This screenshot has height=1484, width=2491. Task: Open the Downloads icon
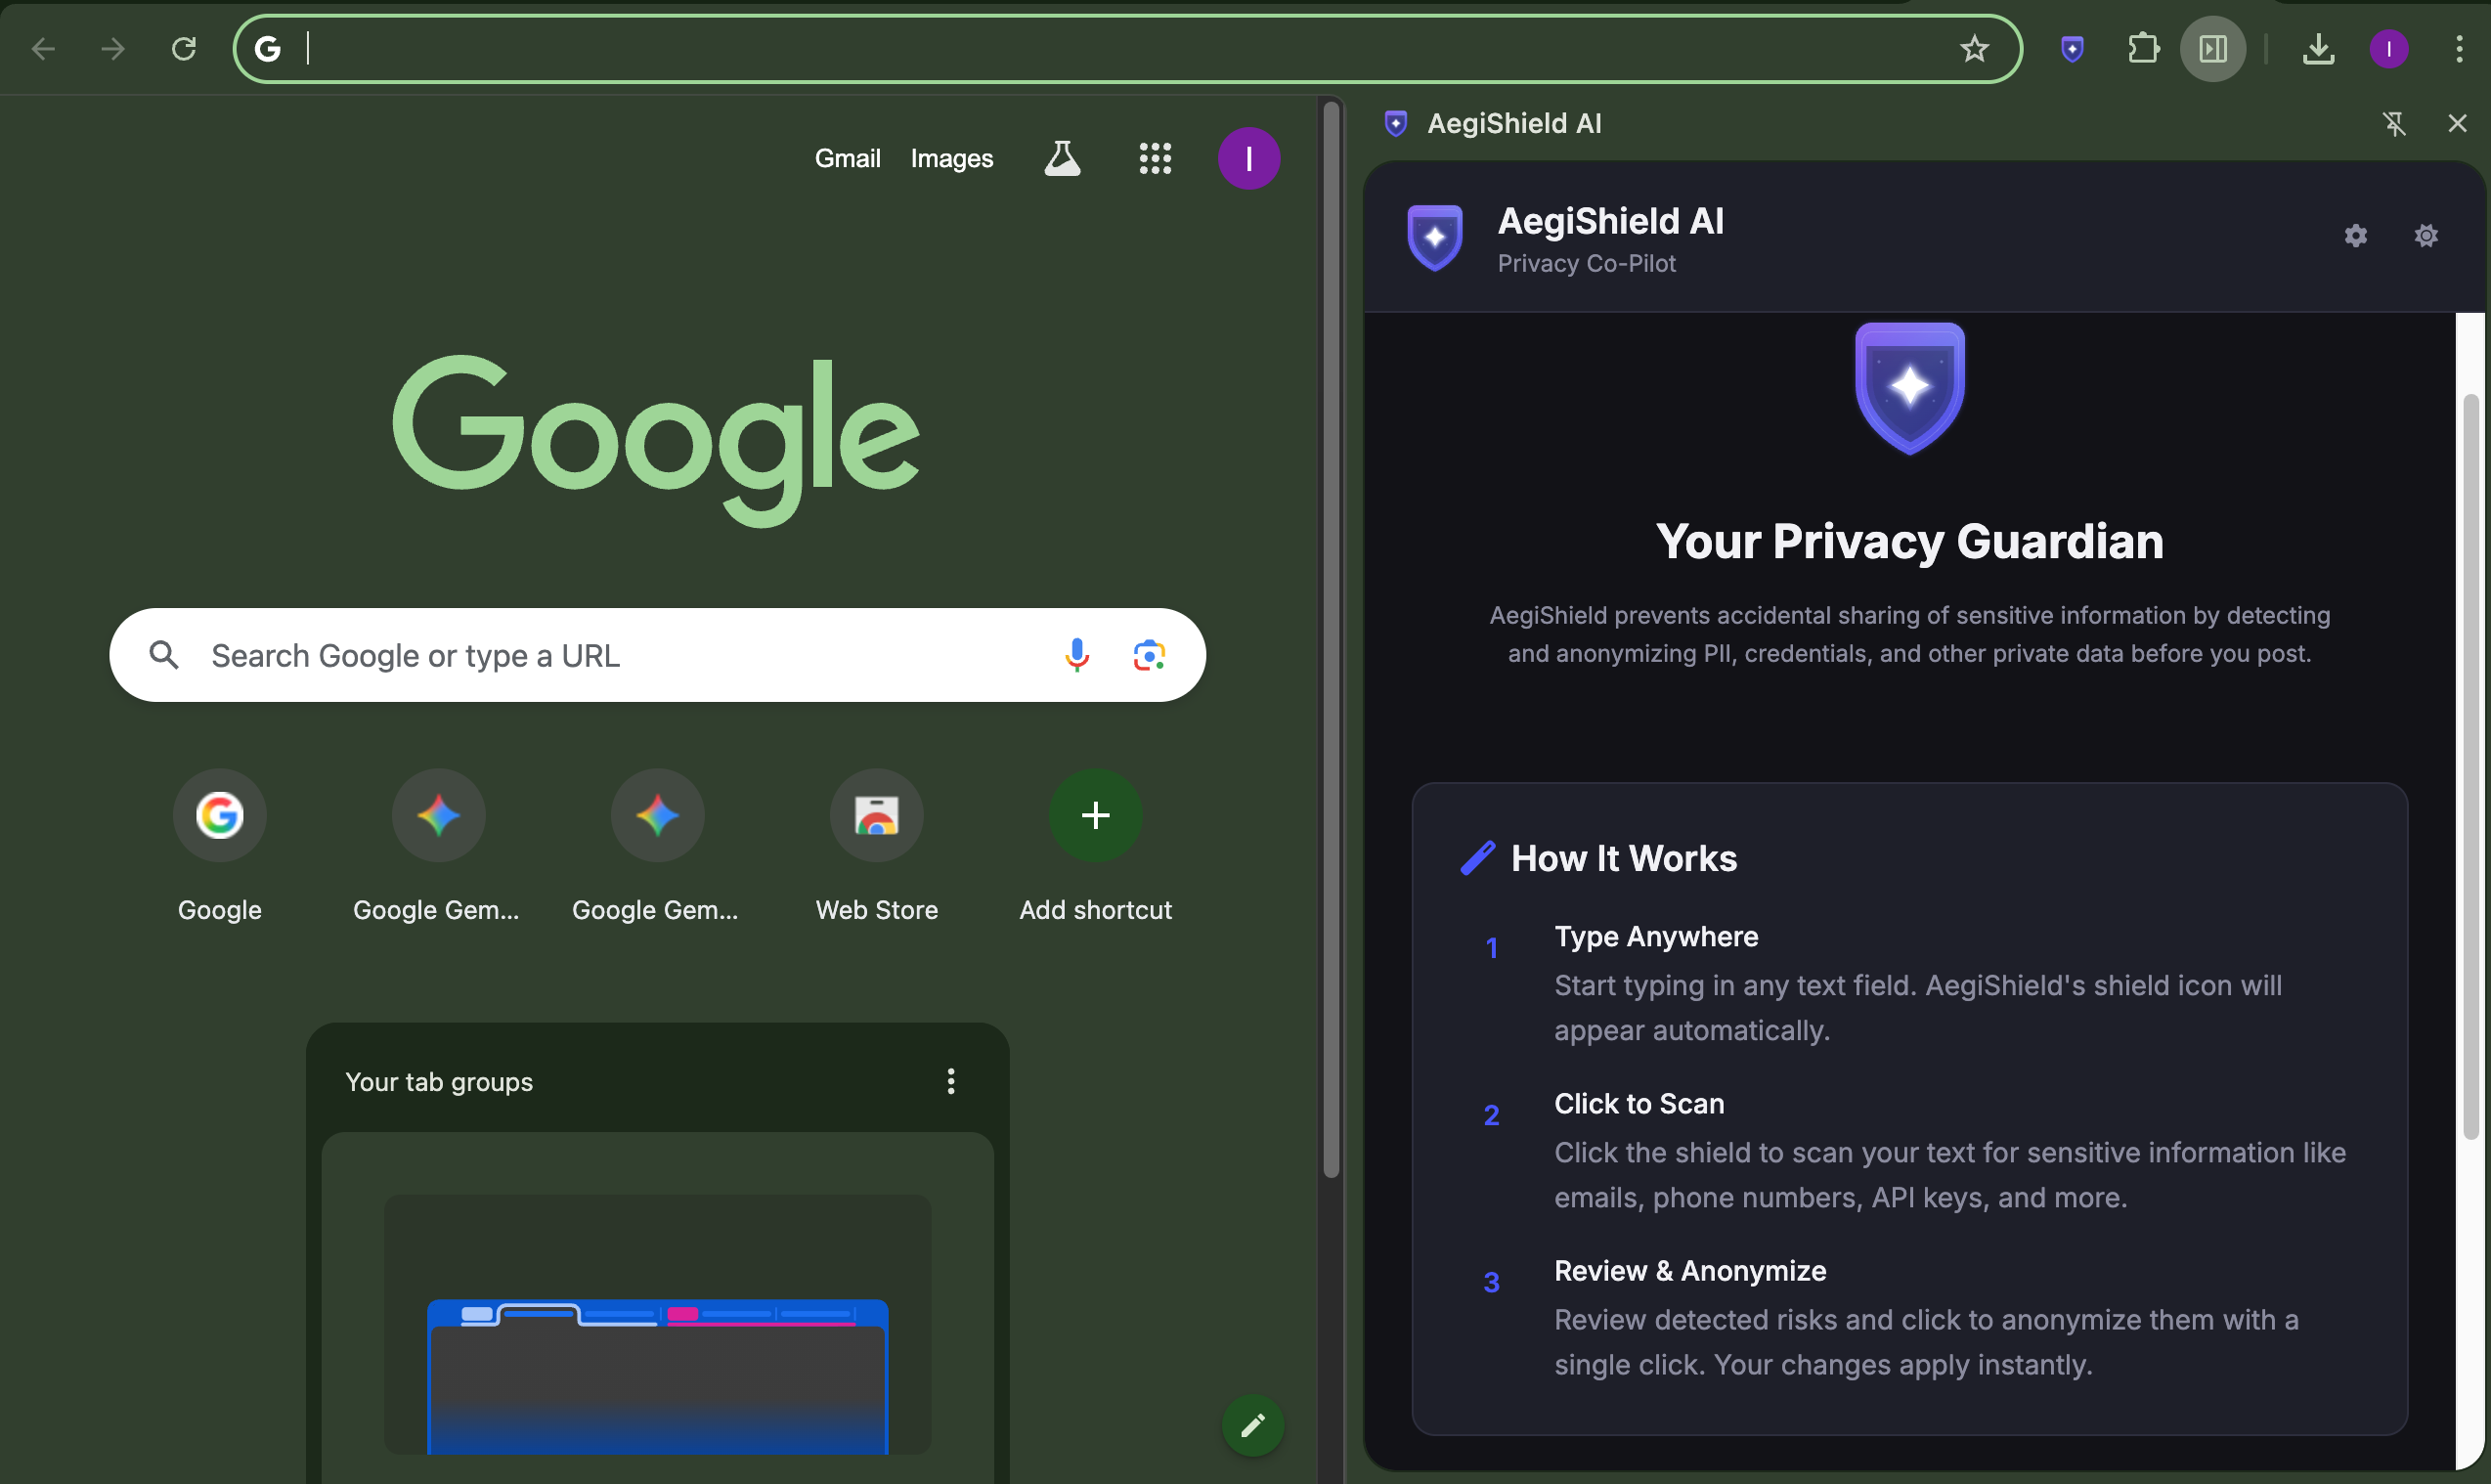click(2318, 48)
